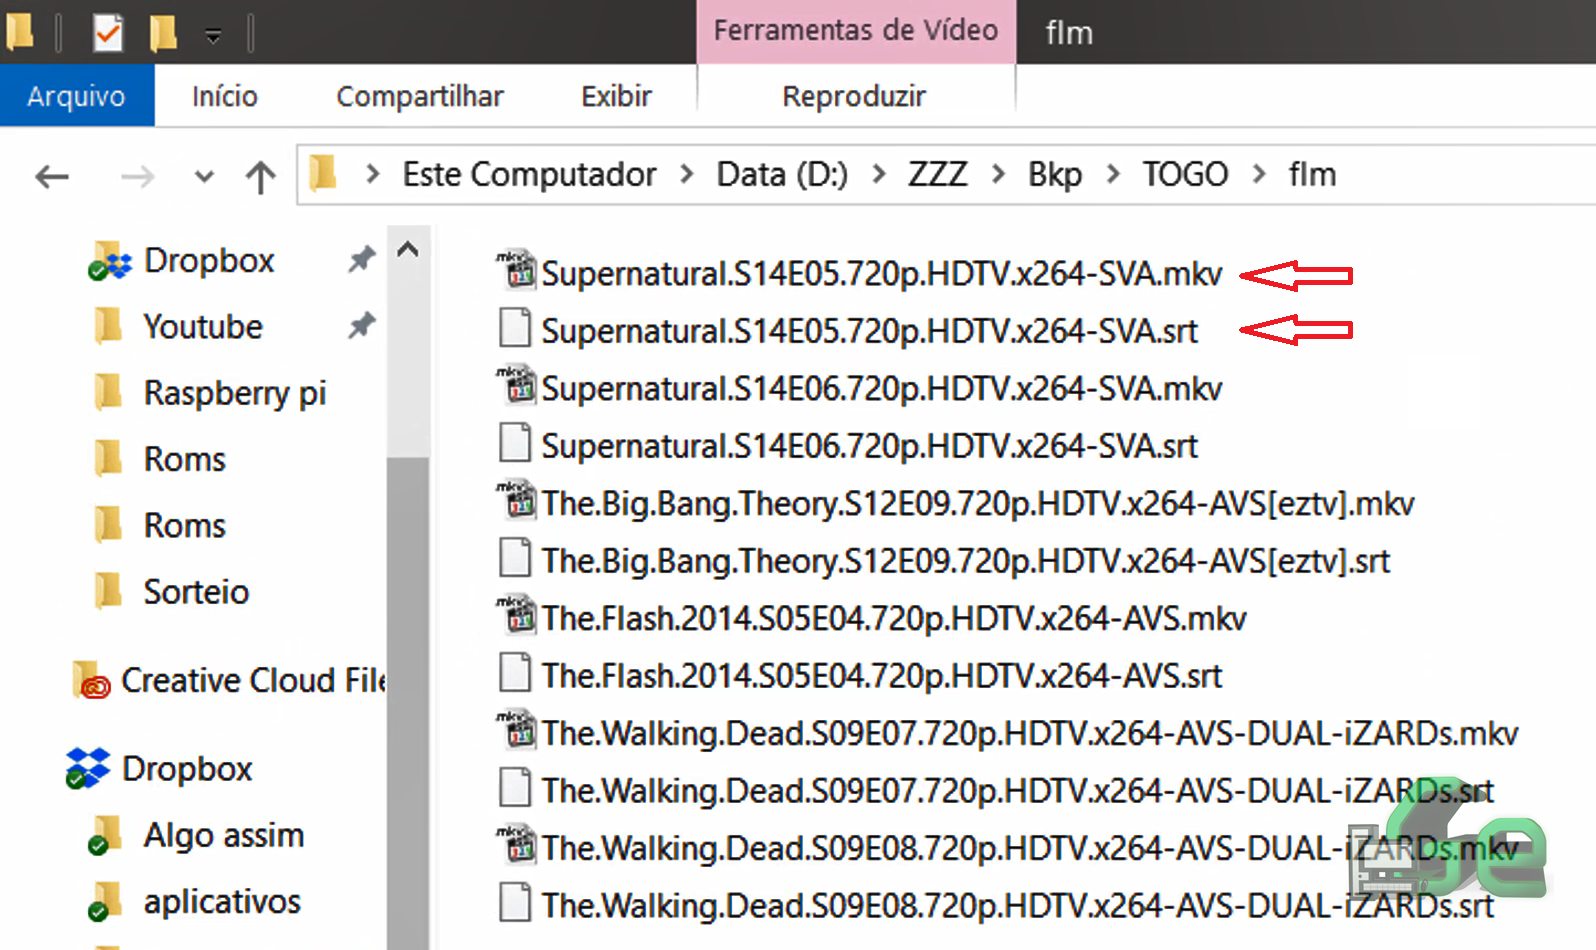Open aplicativos folder under Dropbox
The width and height of the screenshot is (1596, 950).
[x=222, y=902]
